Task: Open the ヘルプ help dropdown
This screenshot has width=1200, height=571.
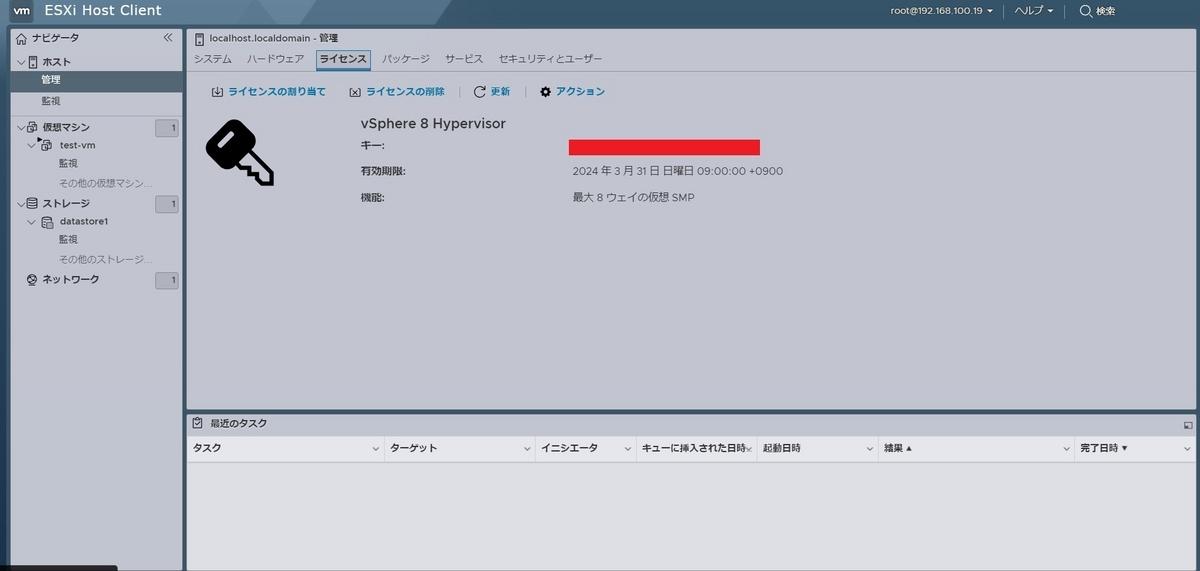Action: (x=1034, y=11)
